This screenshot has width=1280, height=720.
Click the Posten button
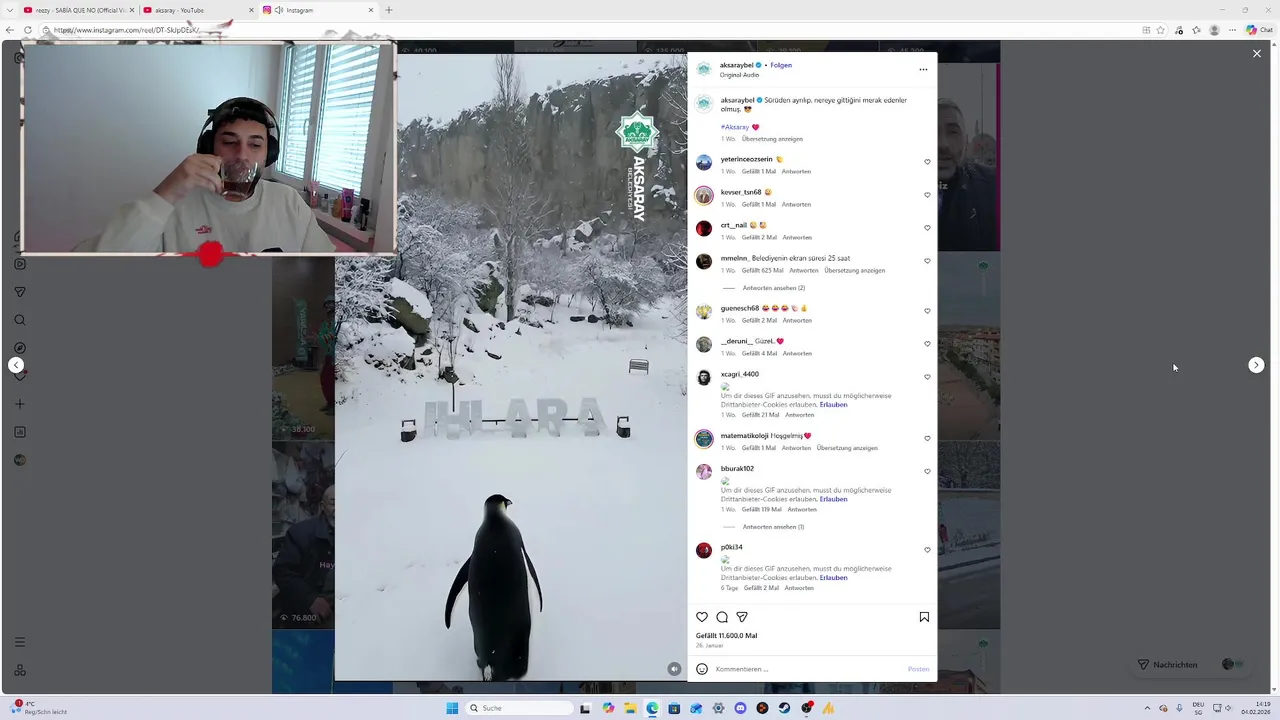(918, 669)
